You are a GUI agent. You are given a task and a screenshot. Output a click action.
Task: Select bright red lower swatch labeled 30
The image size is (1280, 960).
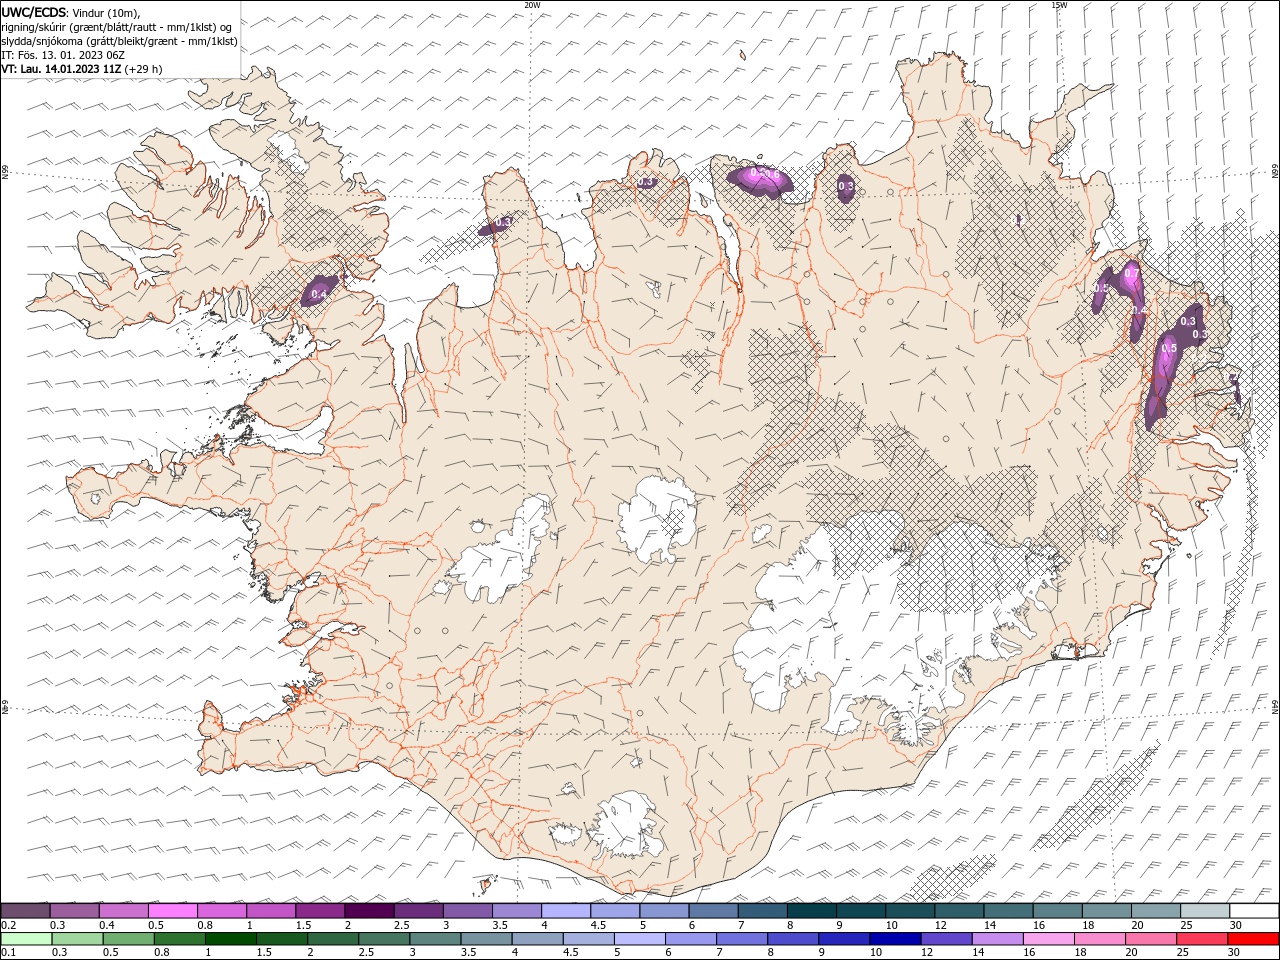1252,939
